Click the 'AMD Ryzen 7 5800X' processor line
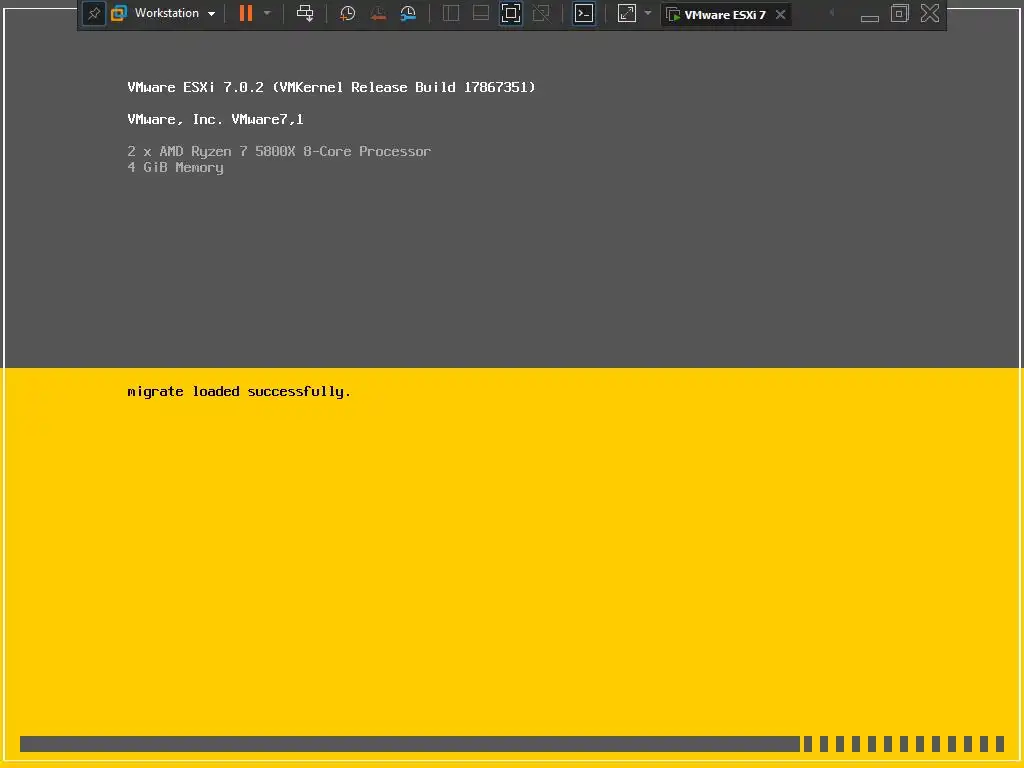 pos(279,152)
